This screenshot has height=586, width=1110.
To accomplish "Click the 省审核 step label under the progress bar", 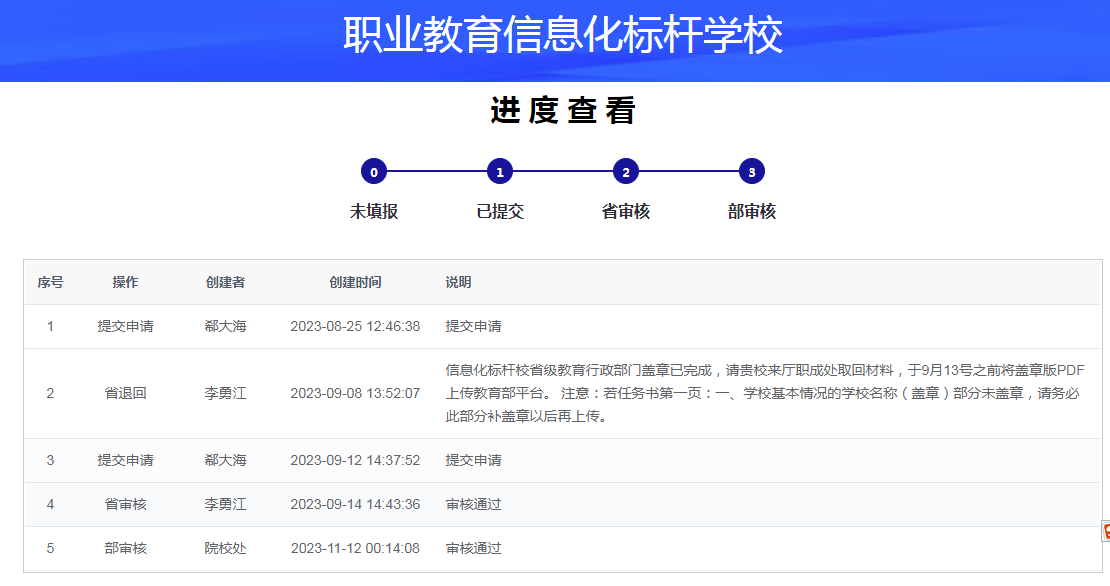I will click(626, 212).
